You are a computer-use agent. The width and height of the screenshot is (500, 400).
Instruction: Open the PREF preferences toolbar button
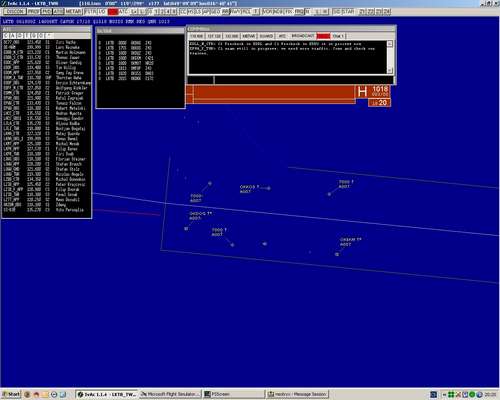click(33, 12)
